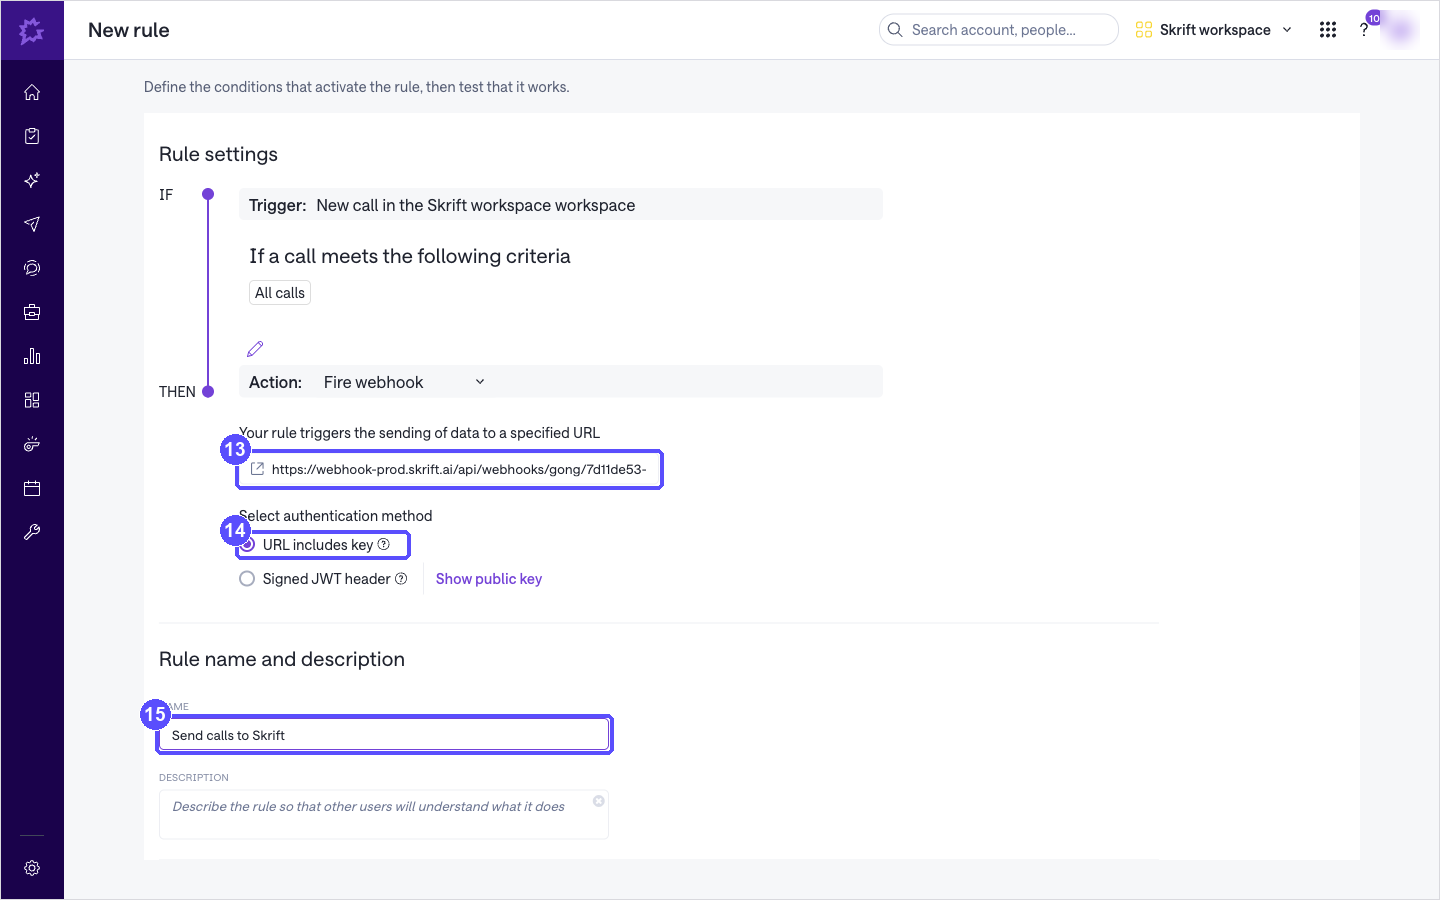1440x900 pixels.
Task: Open the webhook URL external link icon
Action: [x=257, y=469]
